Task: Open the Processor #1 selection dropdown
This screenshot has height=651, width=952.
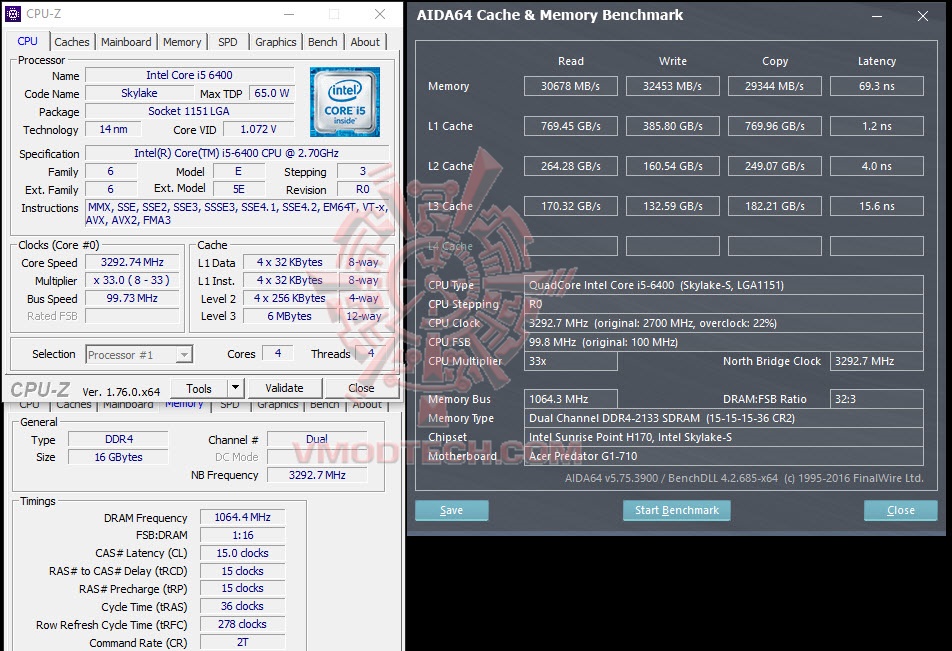Action: [x=139, y=355]
